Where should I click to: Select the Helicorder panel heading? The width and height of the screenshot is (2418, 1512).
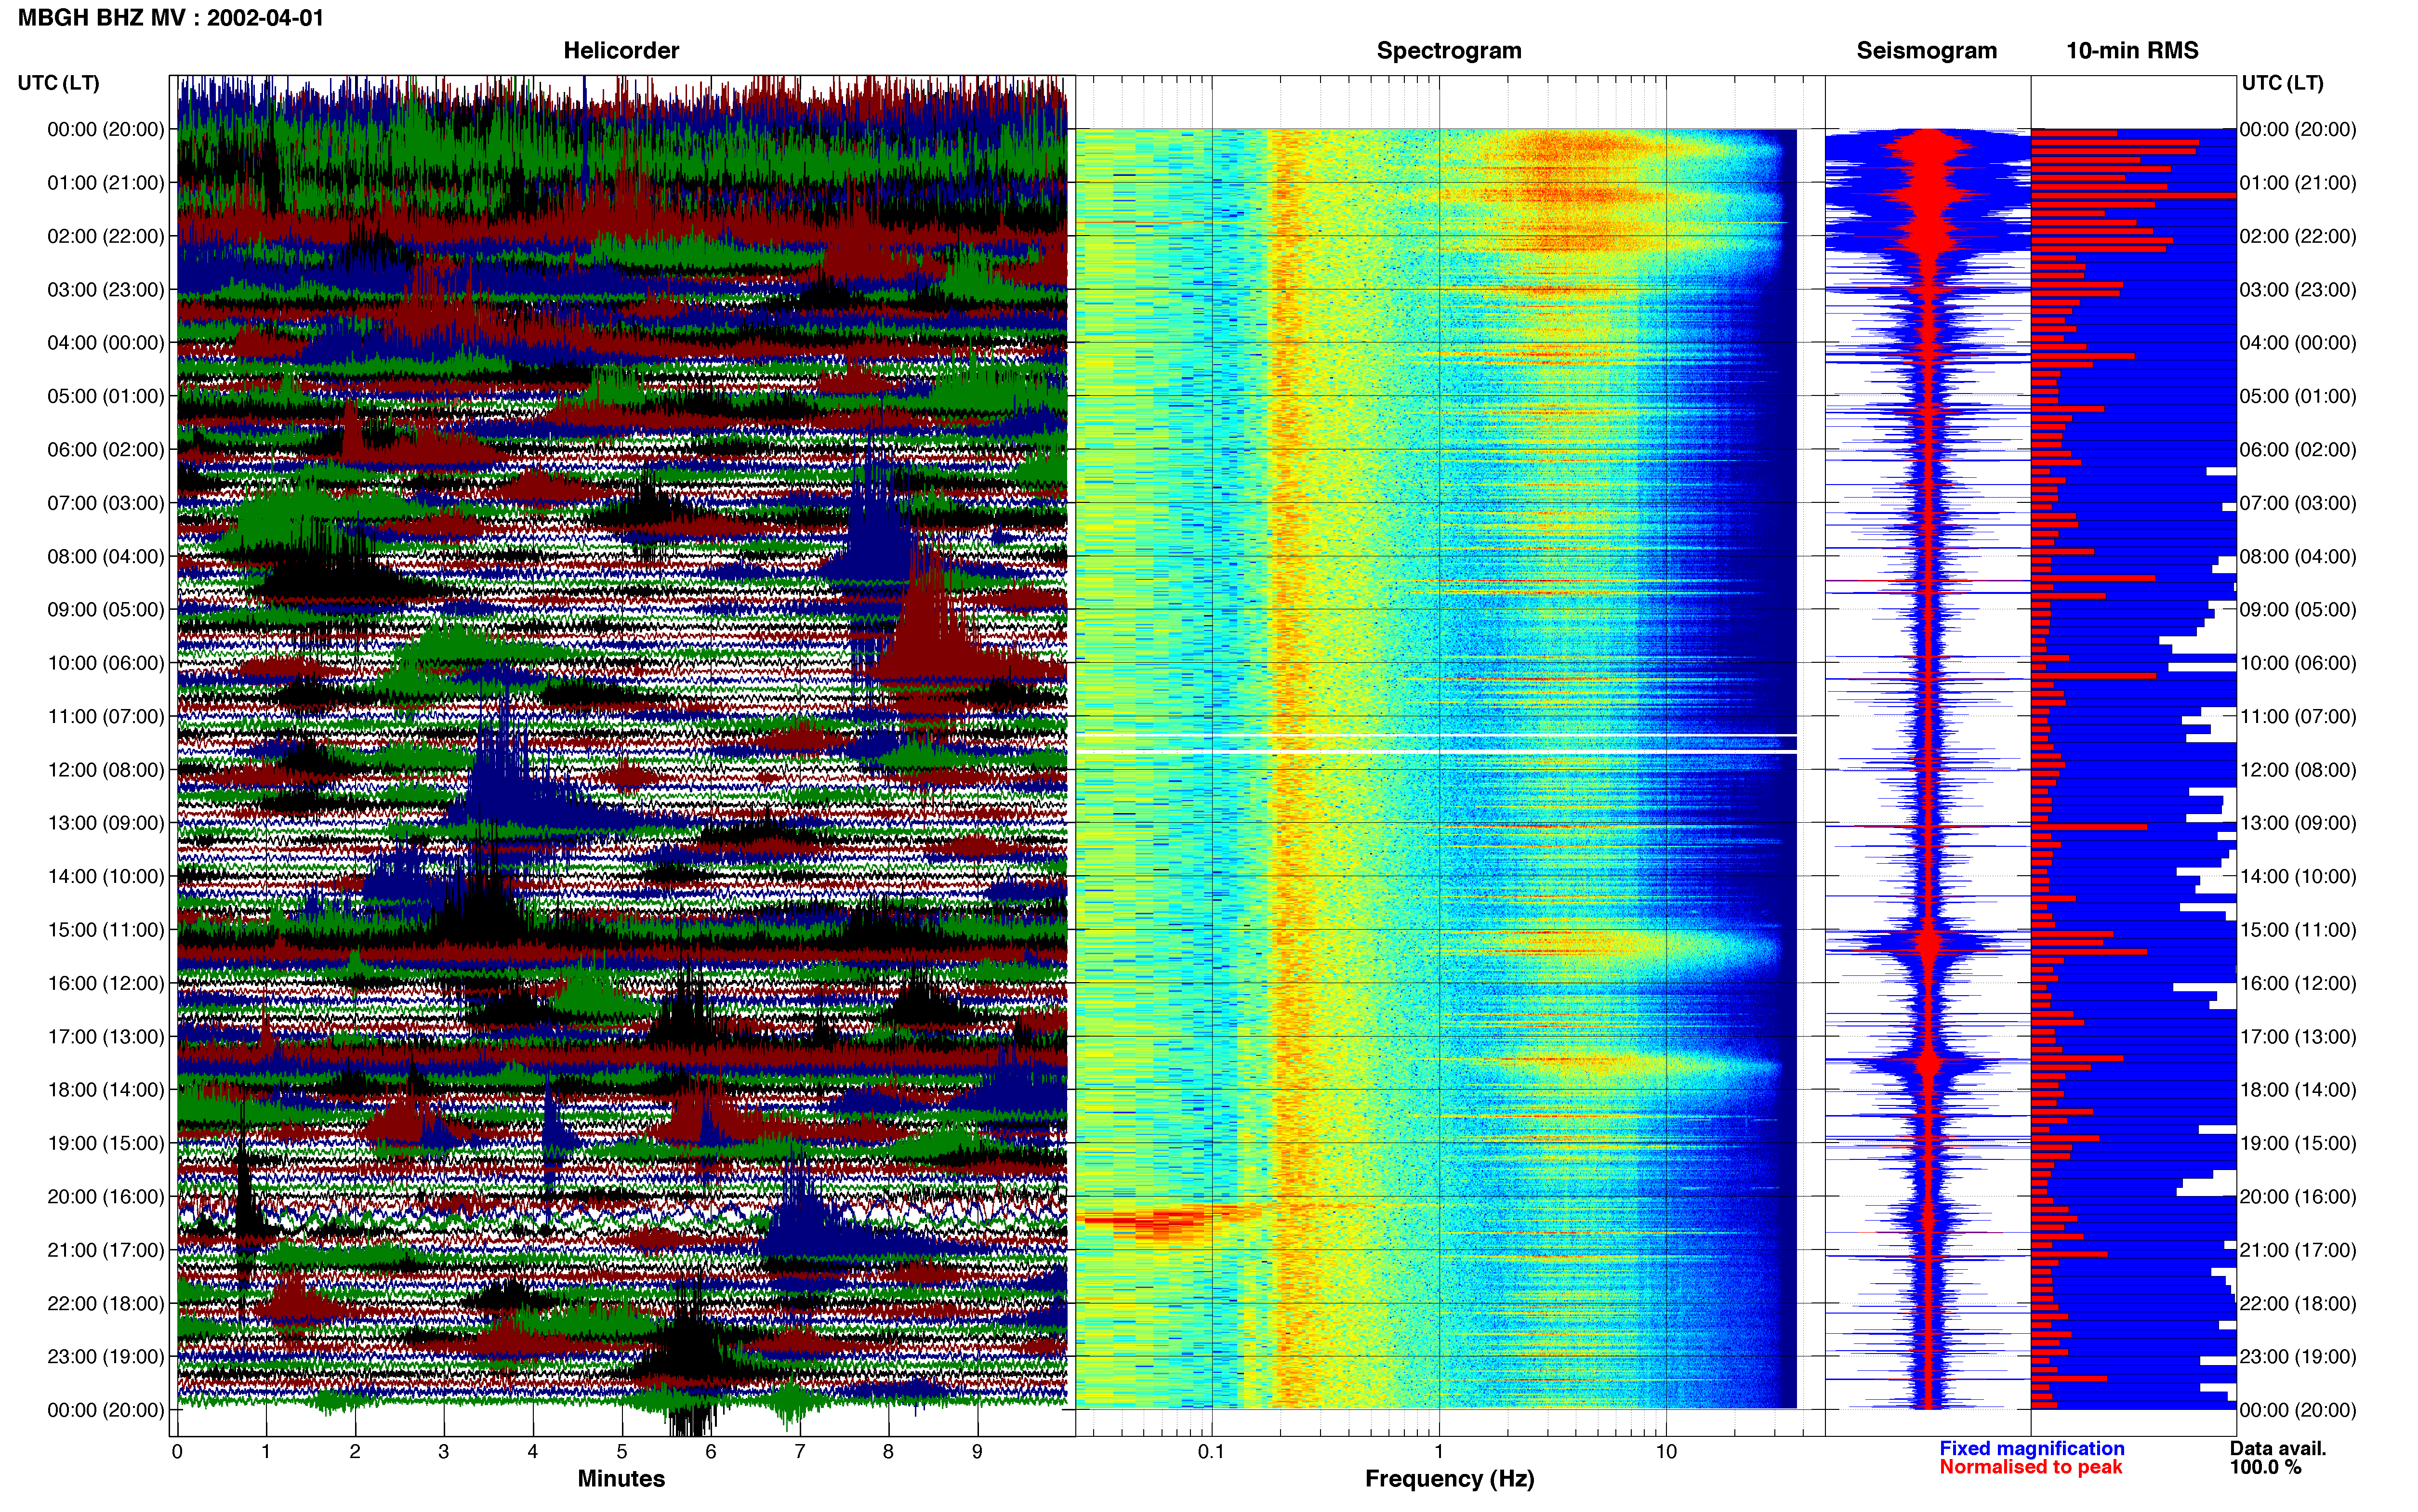click(x=621, y=51)
